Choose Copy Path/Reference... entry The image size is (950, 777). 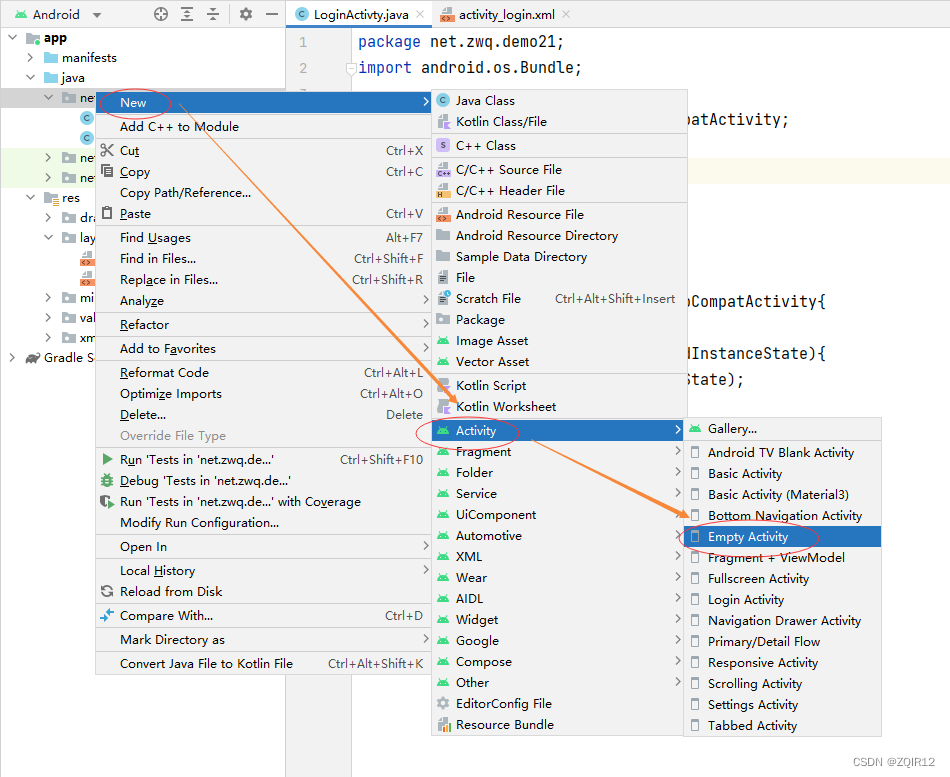(x=263, y=192)
